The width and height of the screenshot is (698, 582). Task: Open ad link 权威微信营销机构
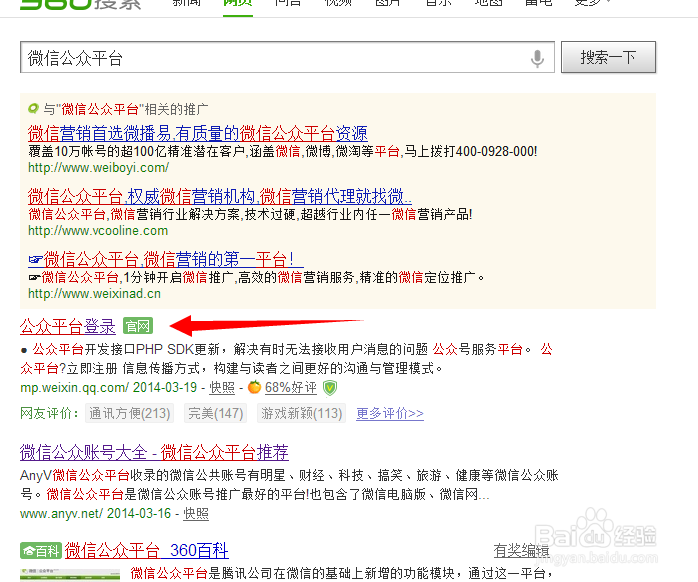click(x=220, y=196)
